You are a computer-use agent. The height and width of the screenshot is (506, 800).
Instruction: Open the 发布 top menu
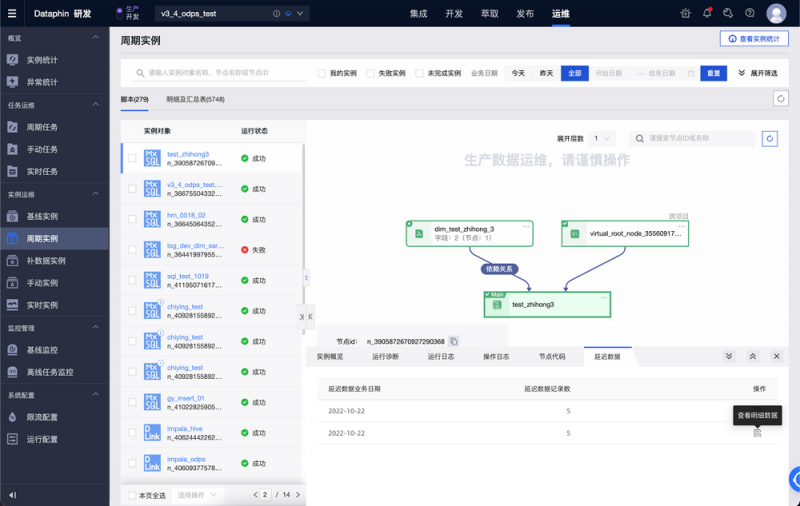[524, 14]
